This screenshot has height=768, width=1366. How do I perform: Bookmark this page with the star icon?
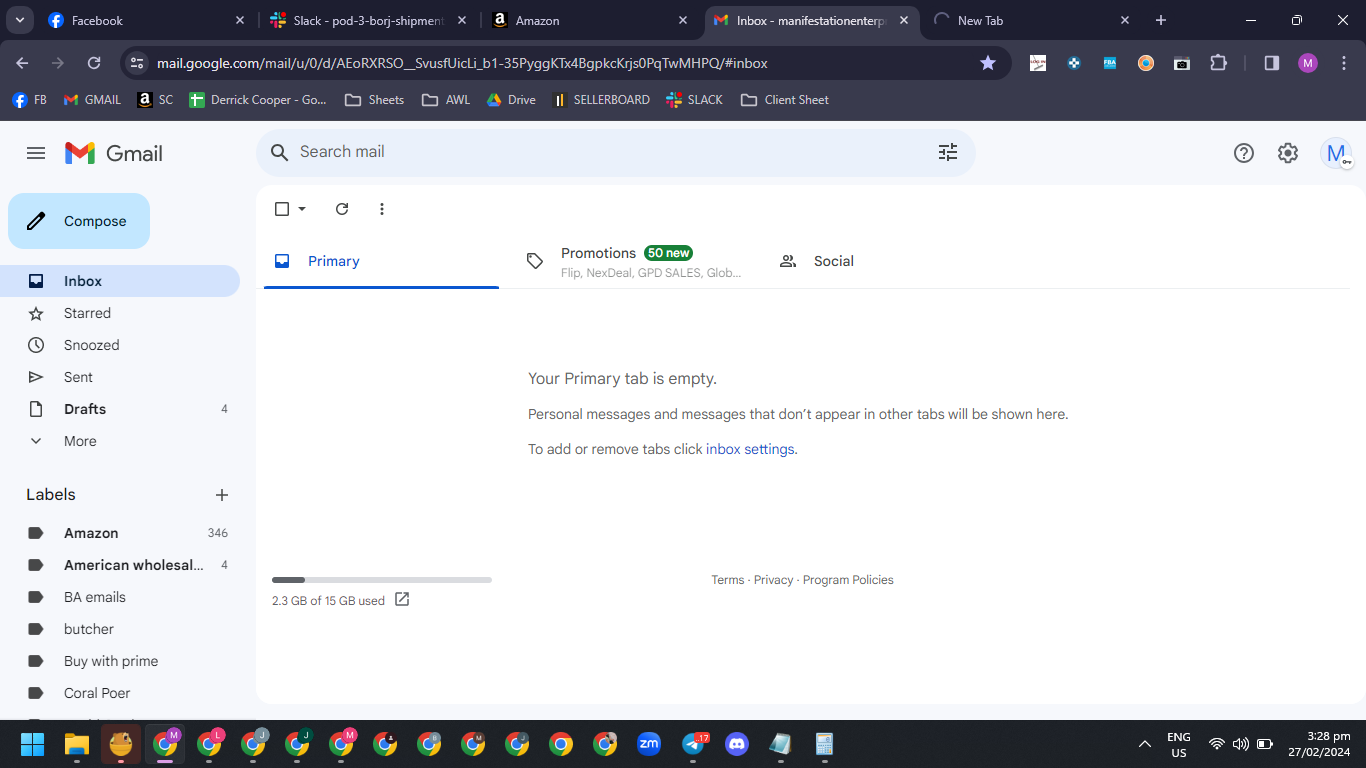point(988,63)
